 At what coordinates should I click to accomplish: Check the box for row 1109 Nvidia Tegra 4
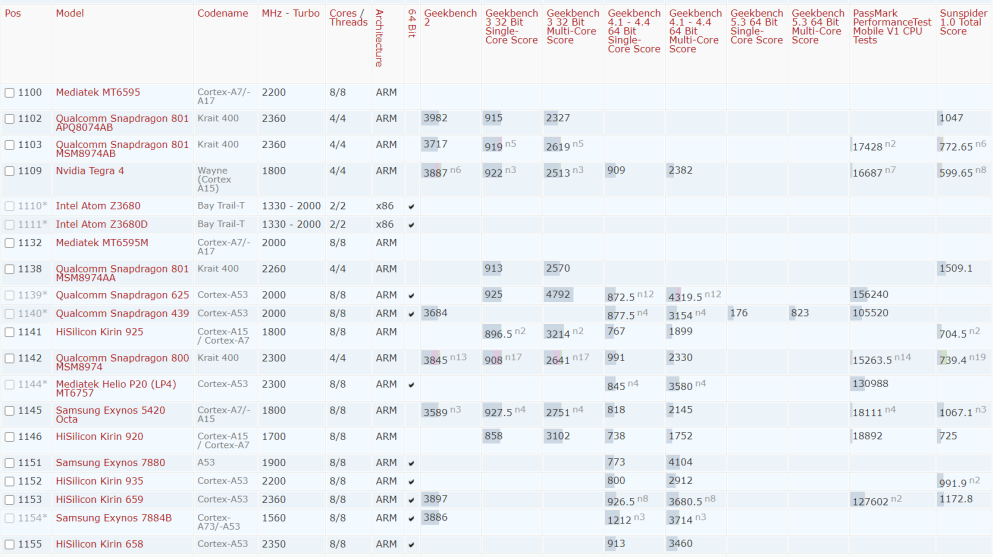point(10,171)
